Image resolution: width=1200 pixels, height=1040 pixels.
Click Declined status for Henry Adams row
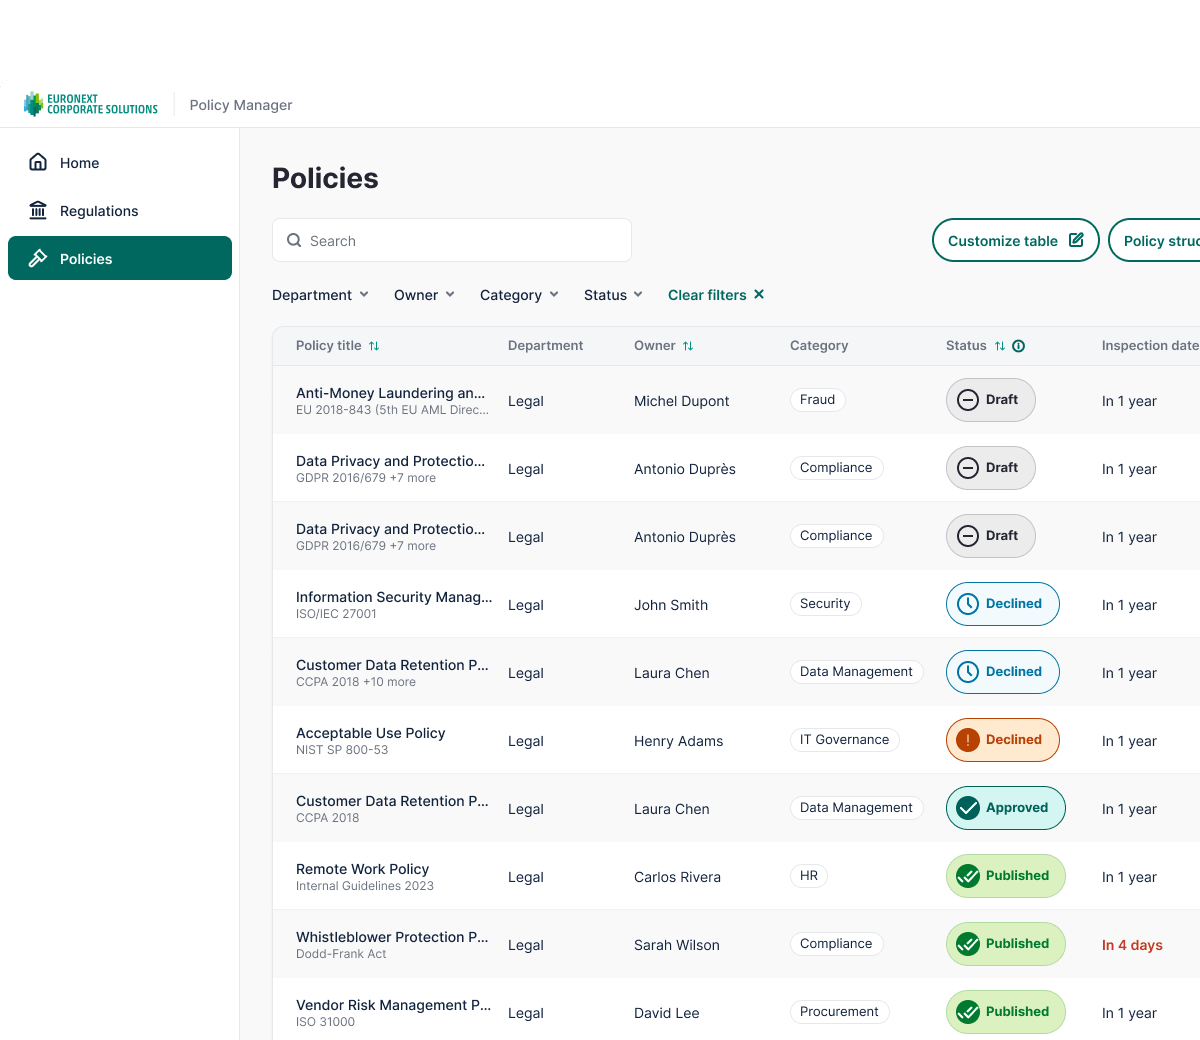click(x=1003, y=740)
